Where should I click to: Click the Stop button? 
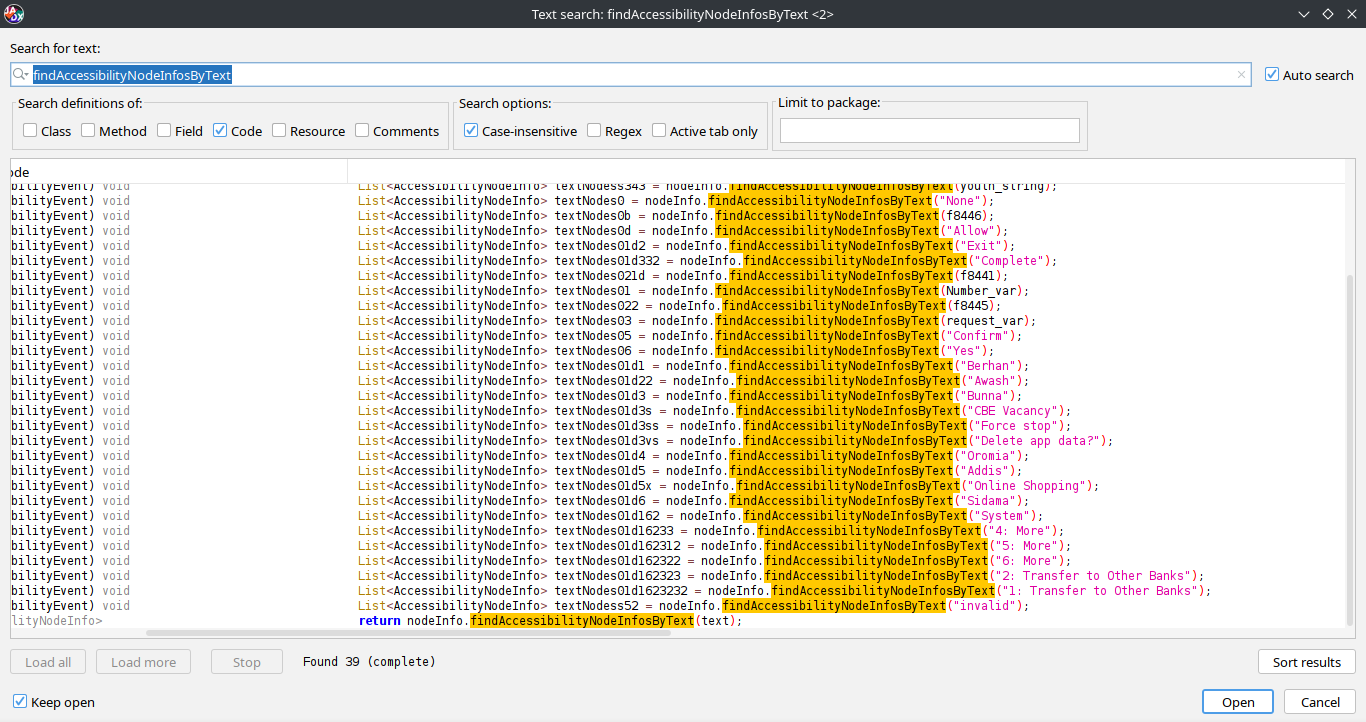click(x=247, y=662)
